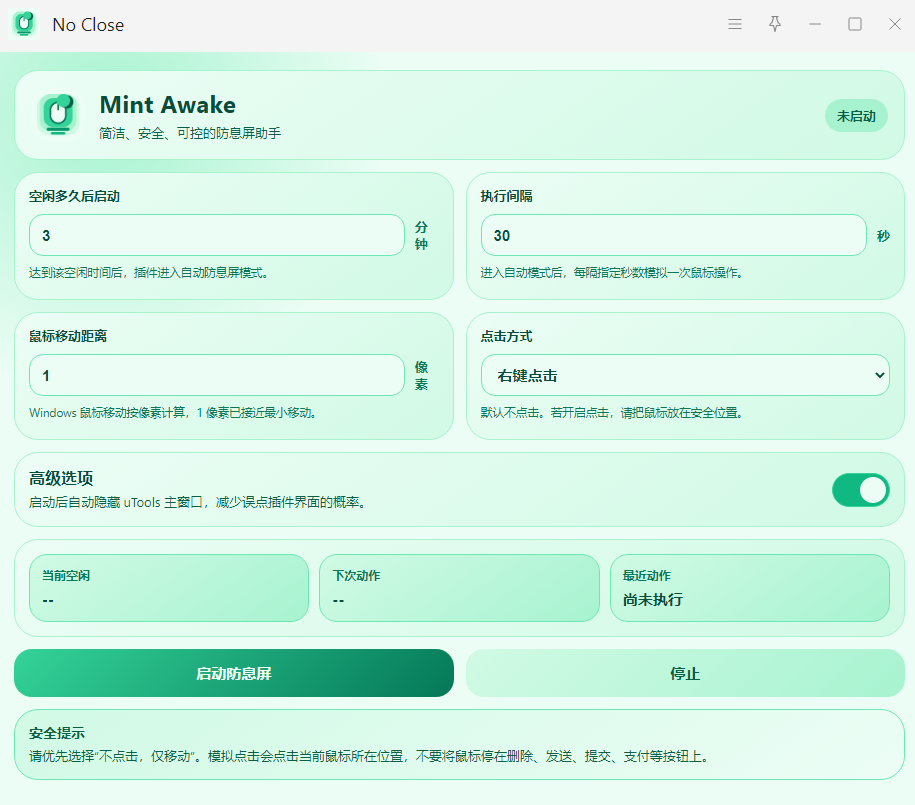Click the 当前空闲 status card
The image size is (915, 805).
(169, 588)
